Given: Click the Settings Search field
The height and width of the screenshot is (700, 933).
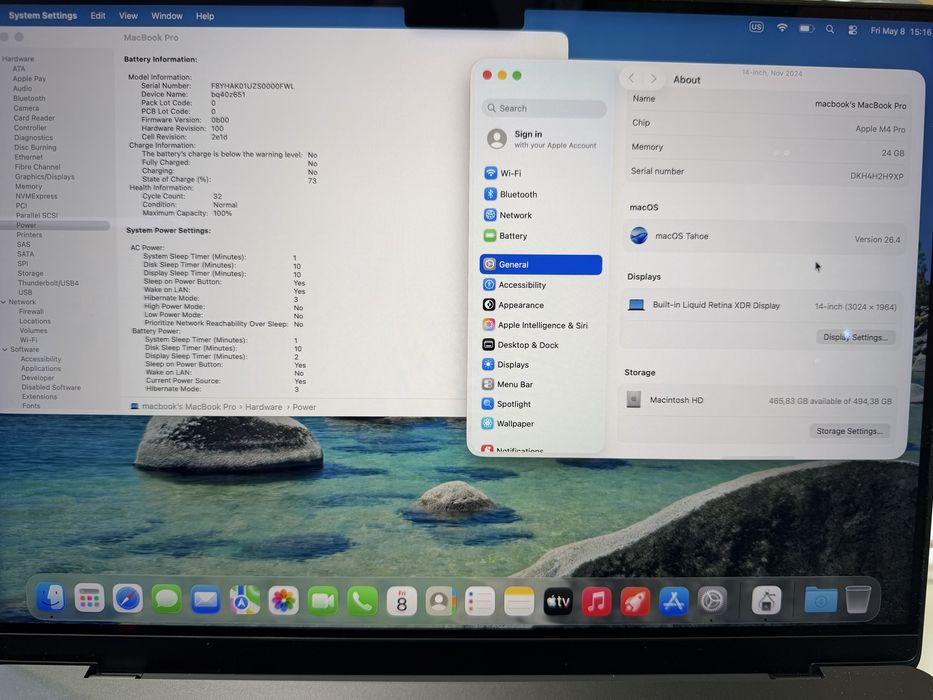Looking at the screenshot, I should point(544,108).
